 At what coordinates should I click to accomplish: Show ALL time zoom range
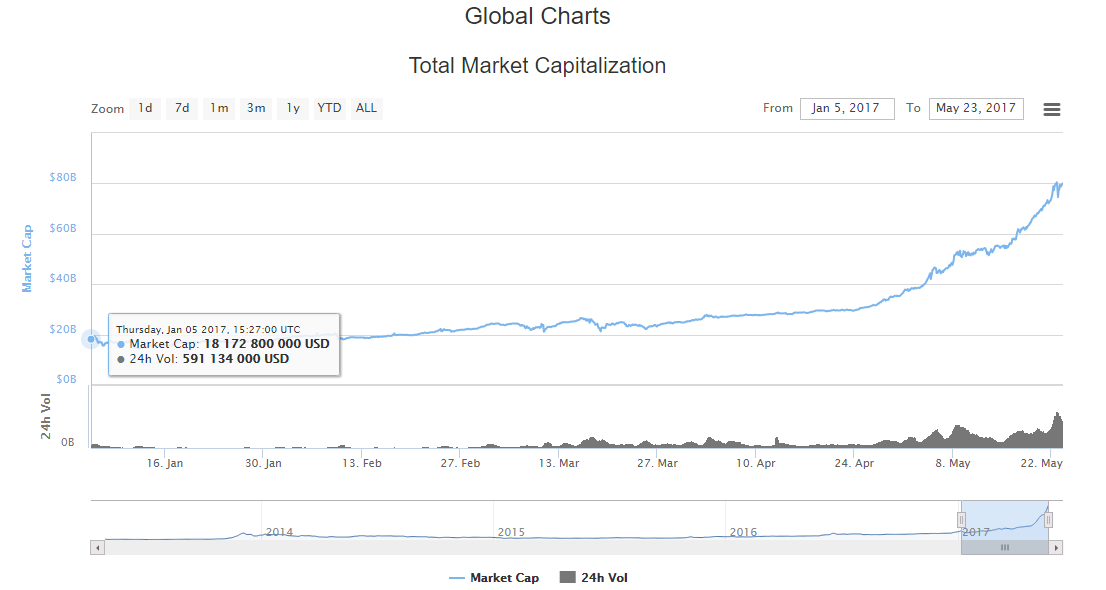tap(367, 108)
